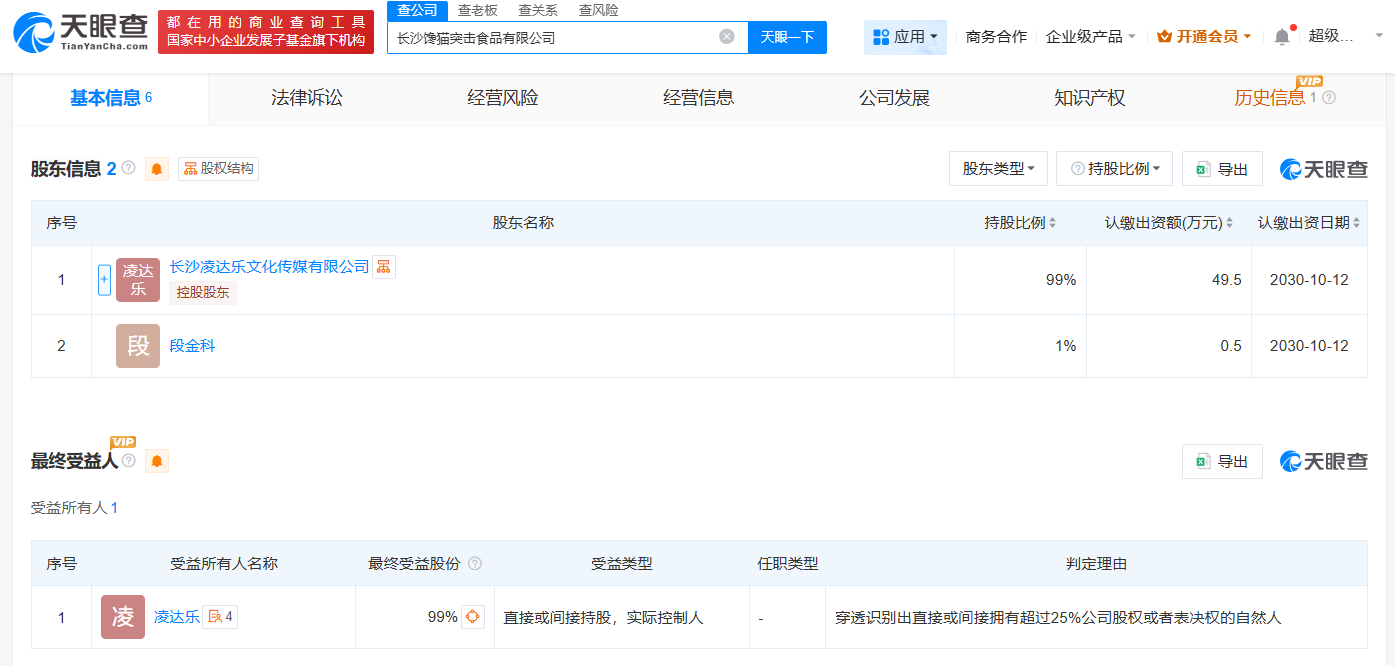Click the 股权结构 icon beside 长沙凌达乐文化传媒有限公司
The height and width of the screenshot is (666, 1395).
[x=383, y=266]
